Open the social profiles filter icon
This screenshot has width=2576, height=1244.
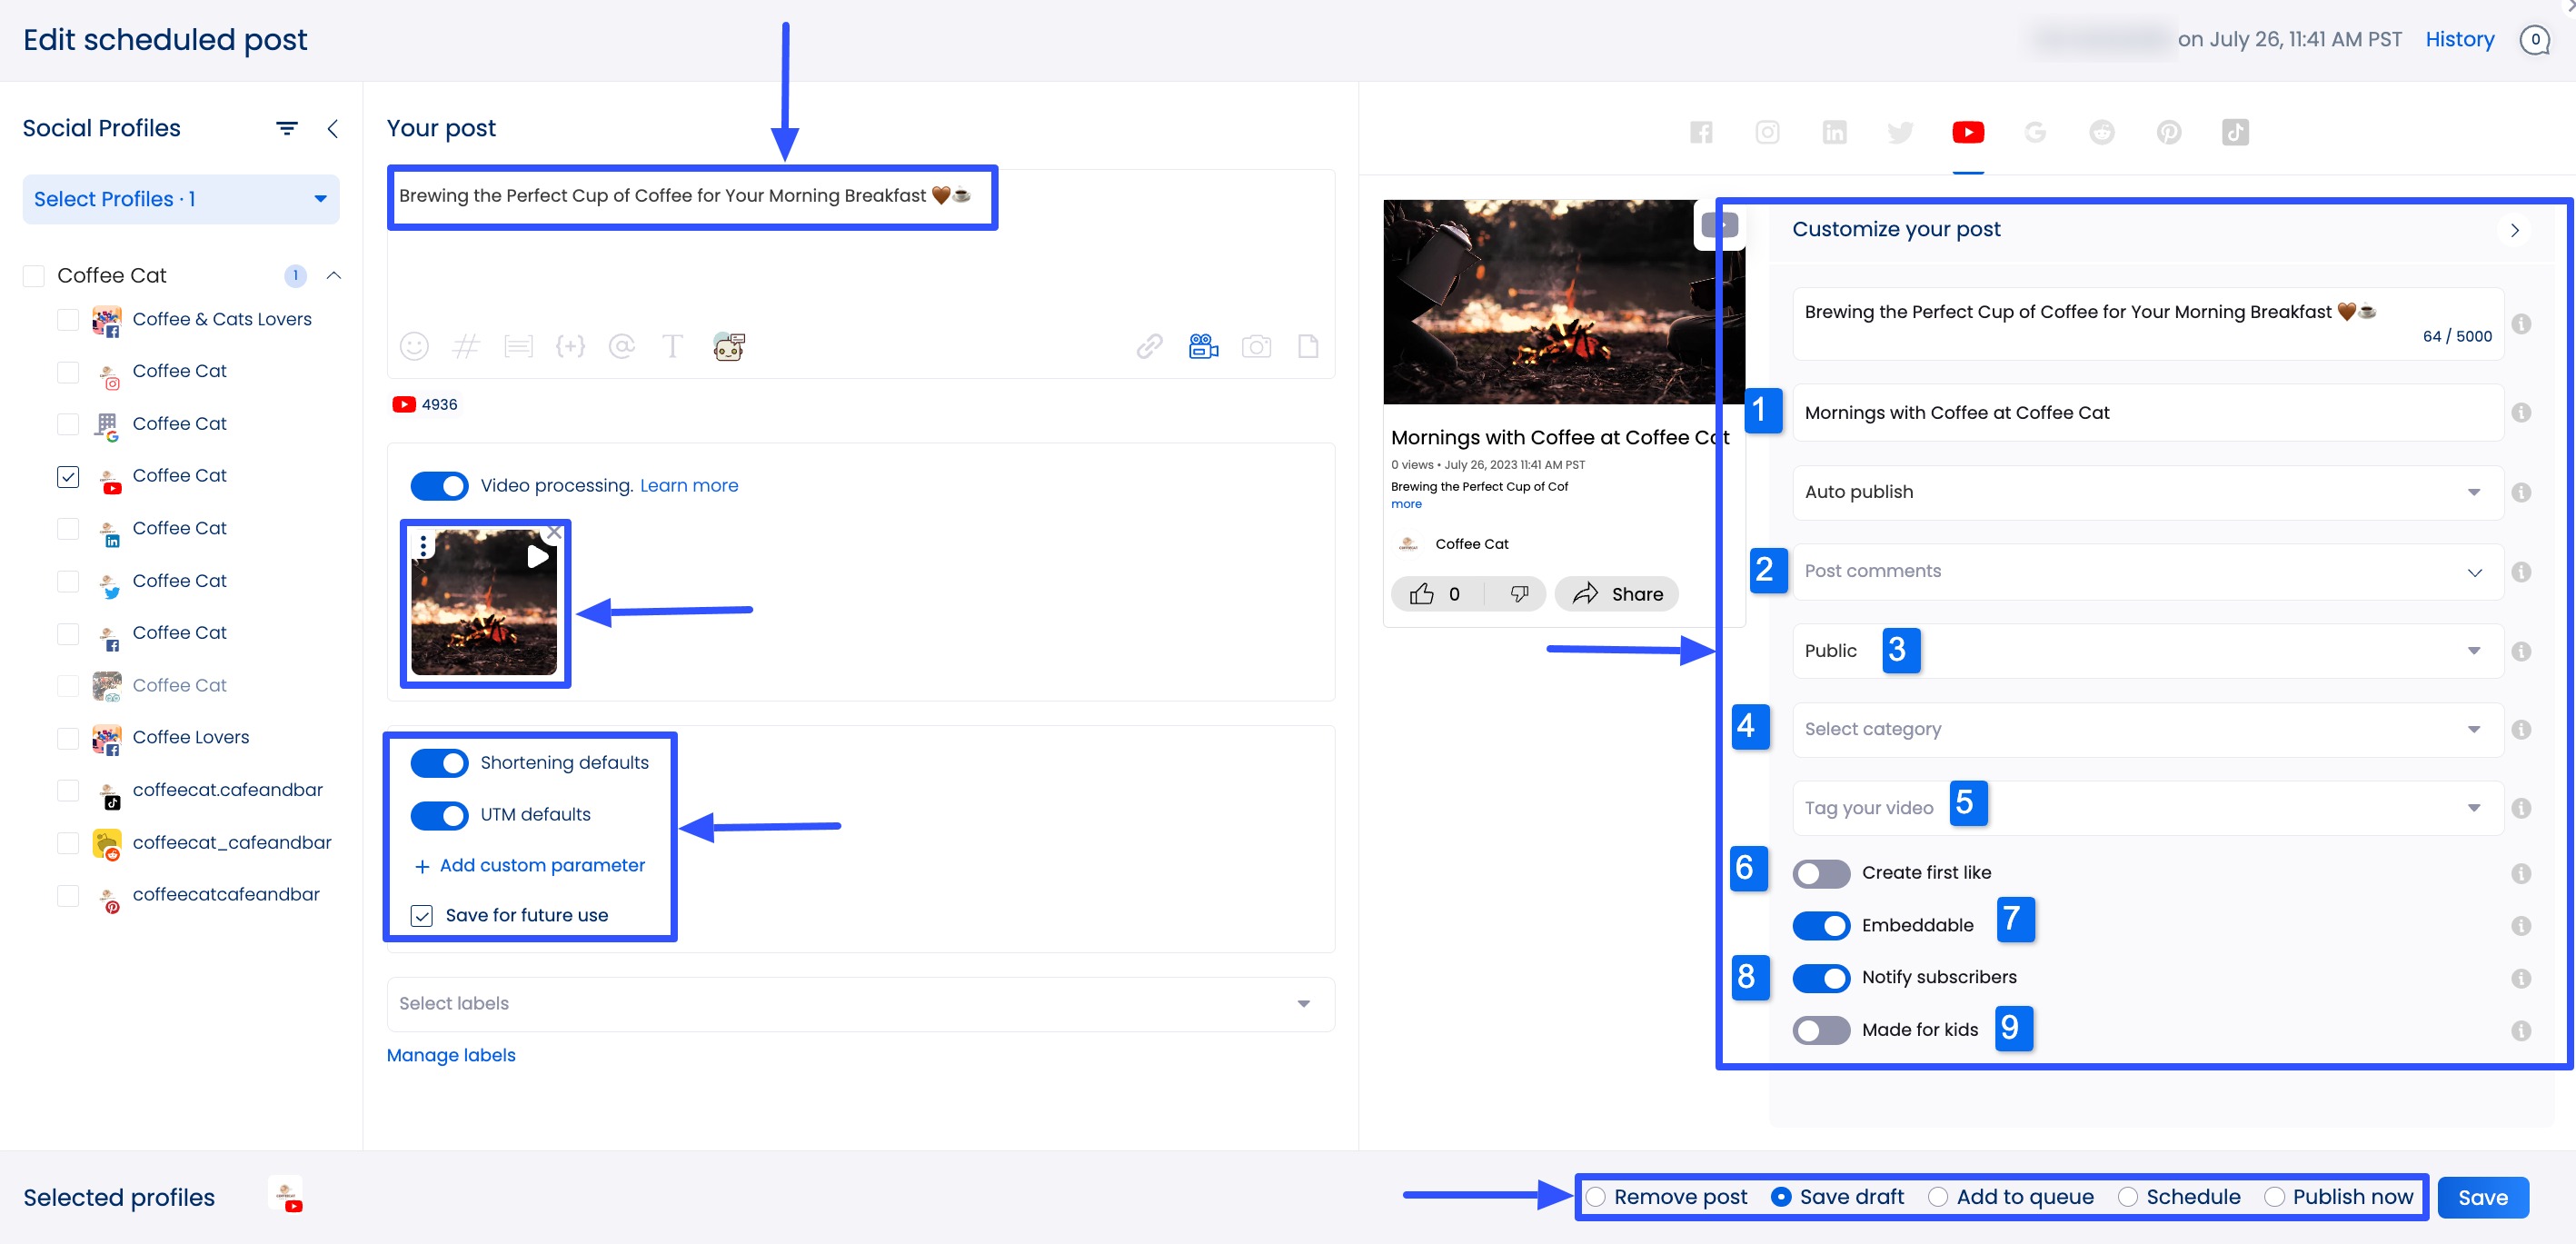click(x=287, y=128)
